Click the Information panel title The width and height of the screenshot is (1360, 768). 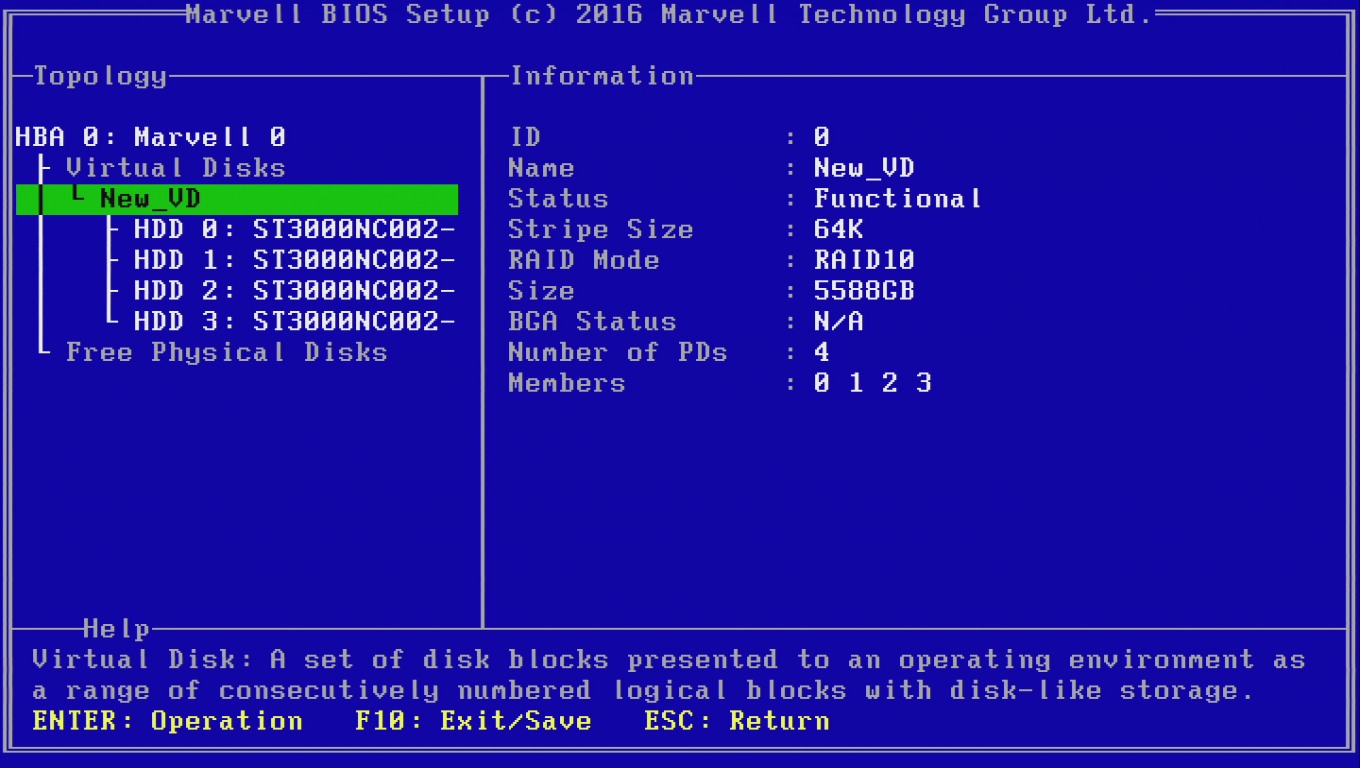(602, 76)
